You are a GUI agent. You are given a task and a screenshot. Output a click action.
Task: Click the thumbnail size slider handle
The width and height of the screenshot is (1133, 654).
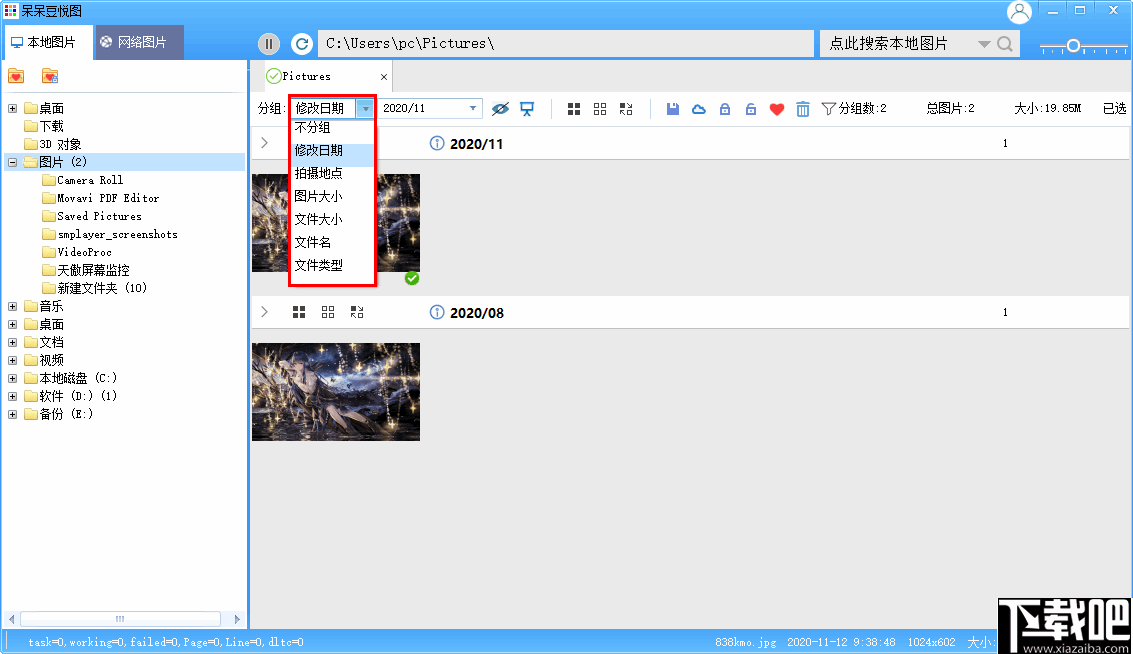pyautogui.click(x=1073, y=46)
